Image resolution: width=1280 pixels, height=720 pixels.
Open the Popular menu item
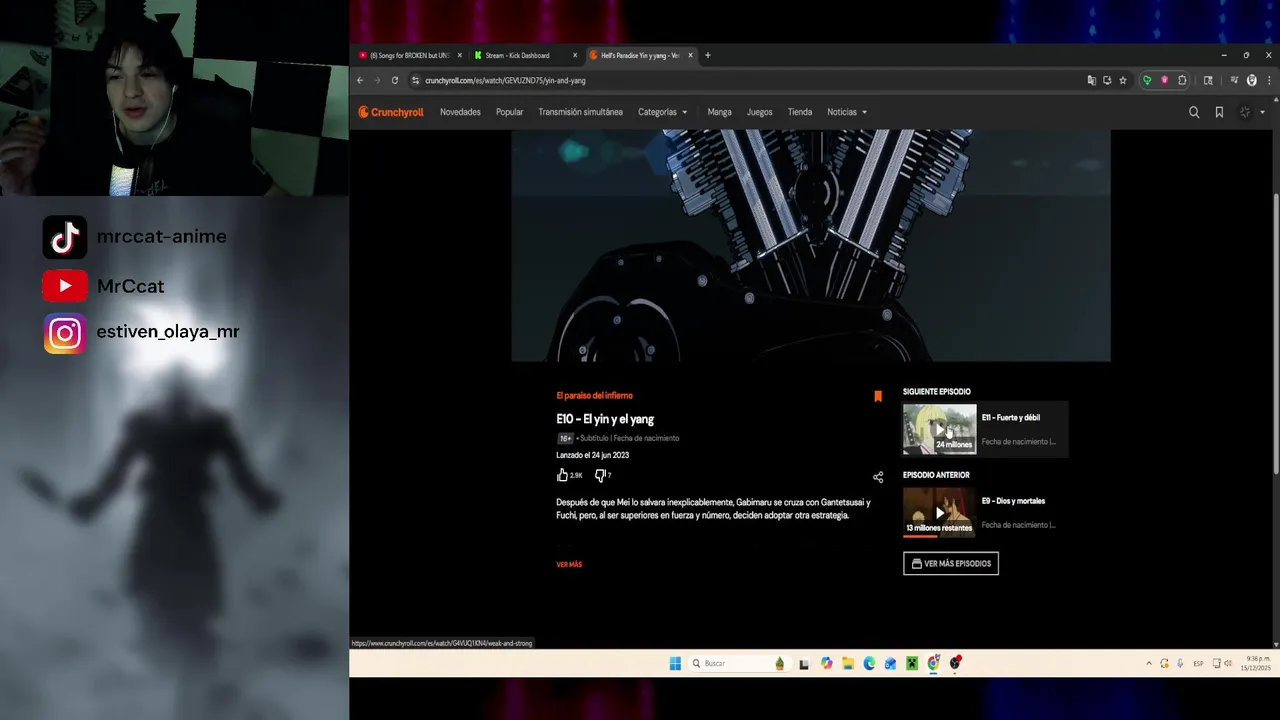509,112
